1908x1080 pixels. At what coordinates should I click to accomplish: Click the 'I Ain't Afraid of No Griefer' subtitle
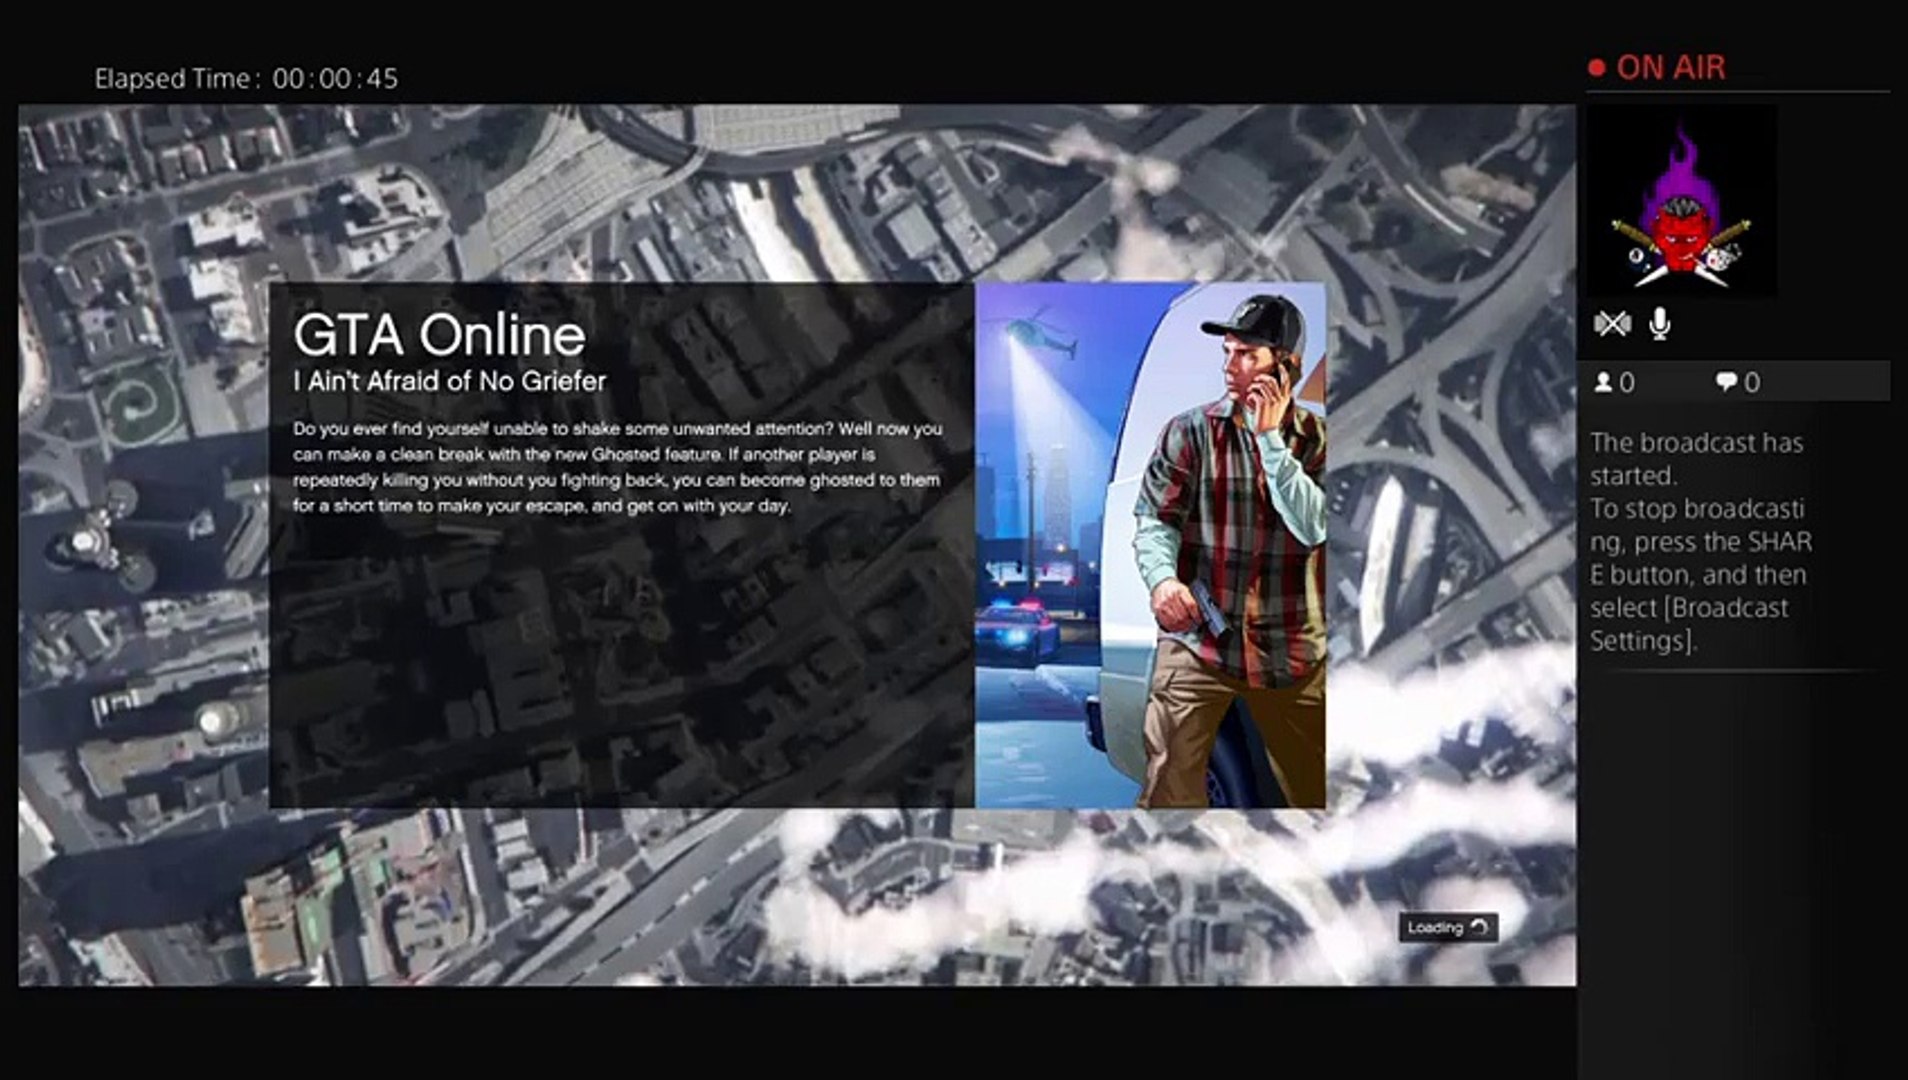tap(450, 381)
